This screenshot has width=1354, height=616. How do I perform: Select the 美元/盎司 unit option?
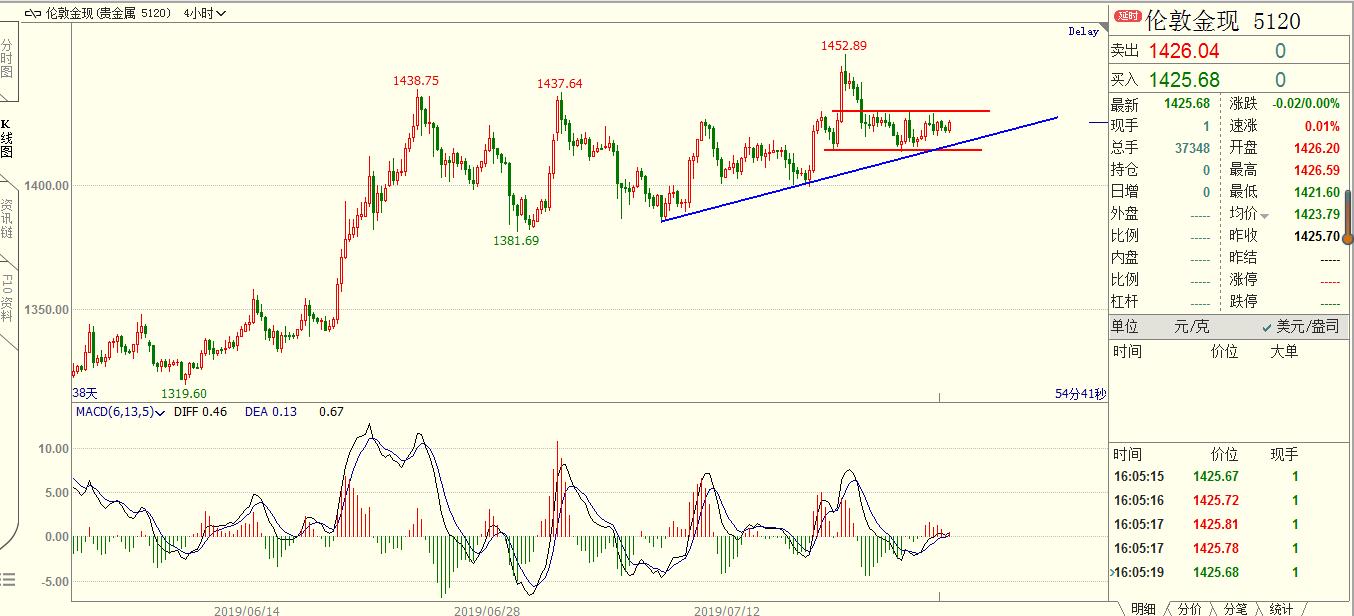pyautogui.click(x=1299, y=326)
